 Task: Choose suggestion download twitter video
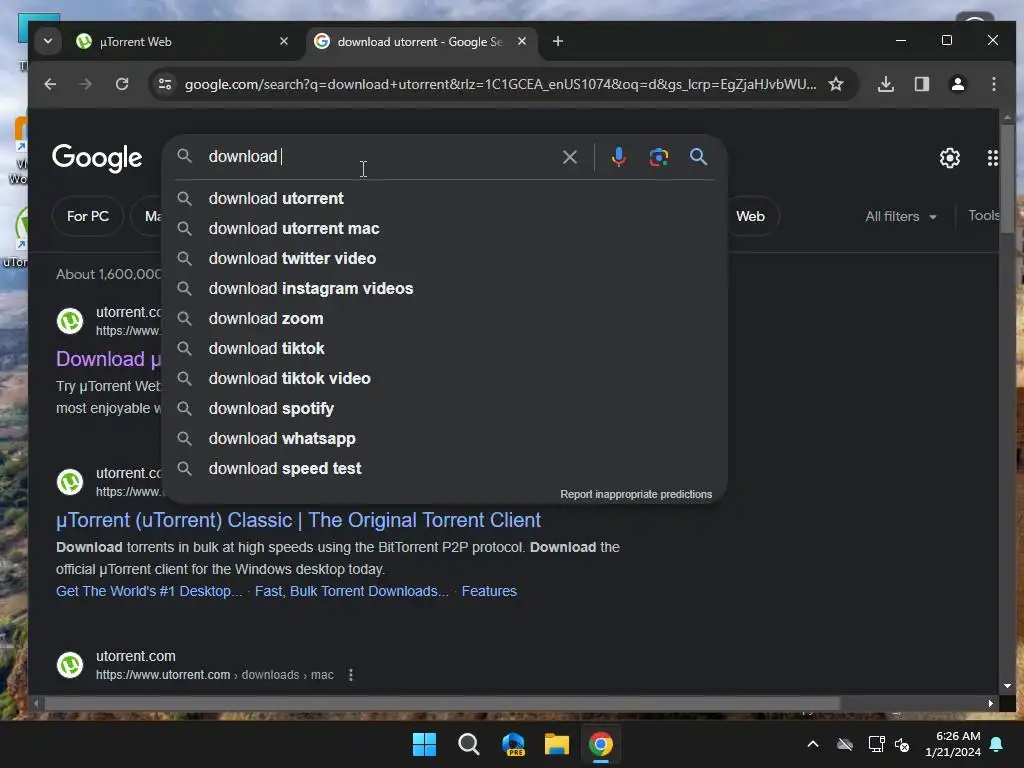click(x=444, y=259)
